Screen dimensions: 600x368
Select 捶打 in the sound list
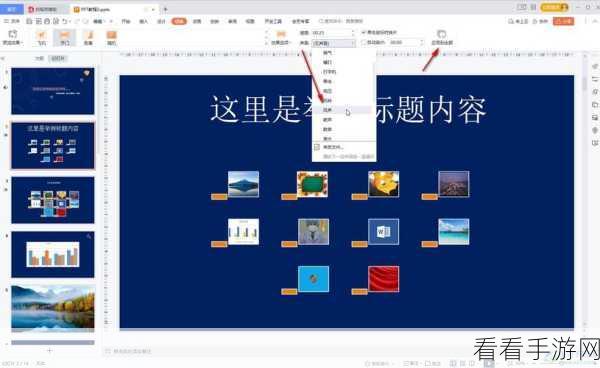(x=328, y=62)
